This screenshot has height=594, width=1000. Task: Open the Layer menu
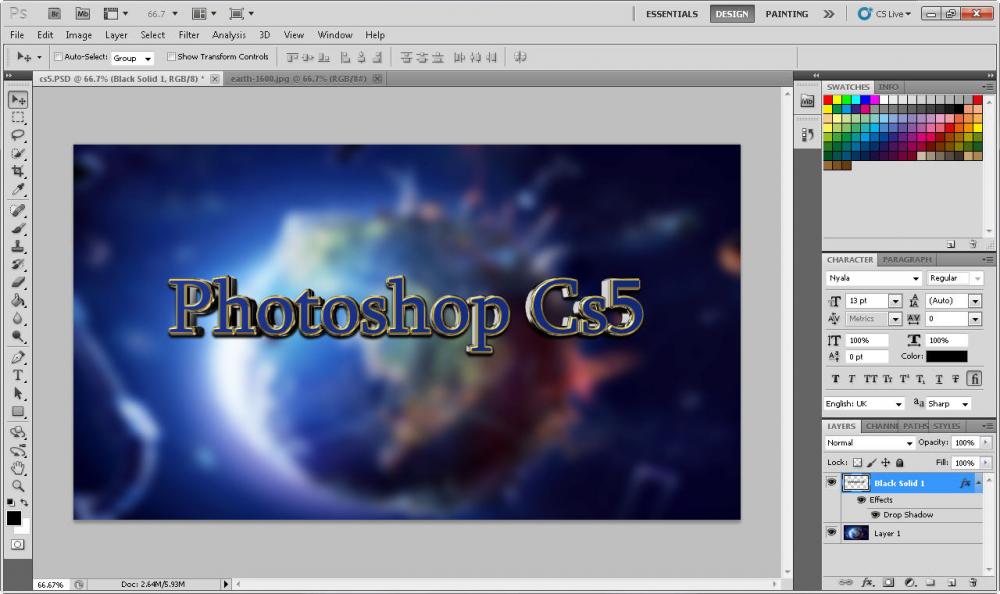116,35
